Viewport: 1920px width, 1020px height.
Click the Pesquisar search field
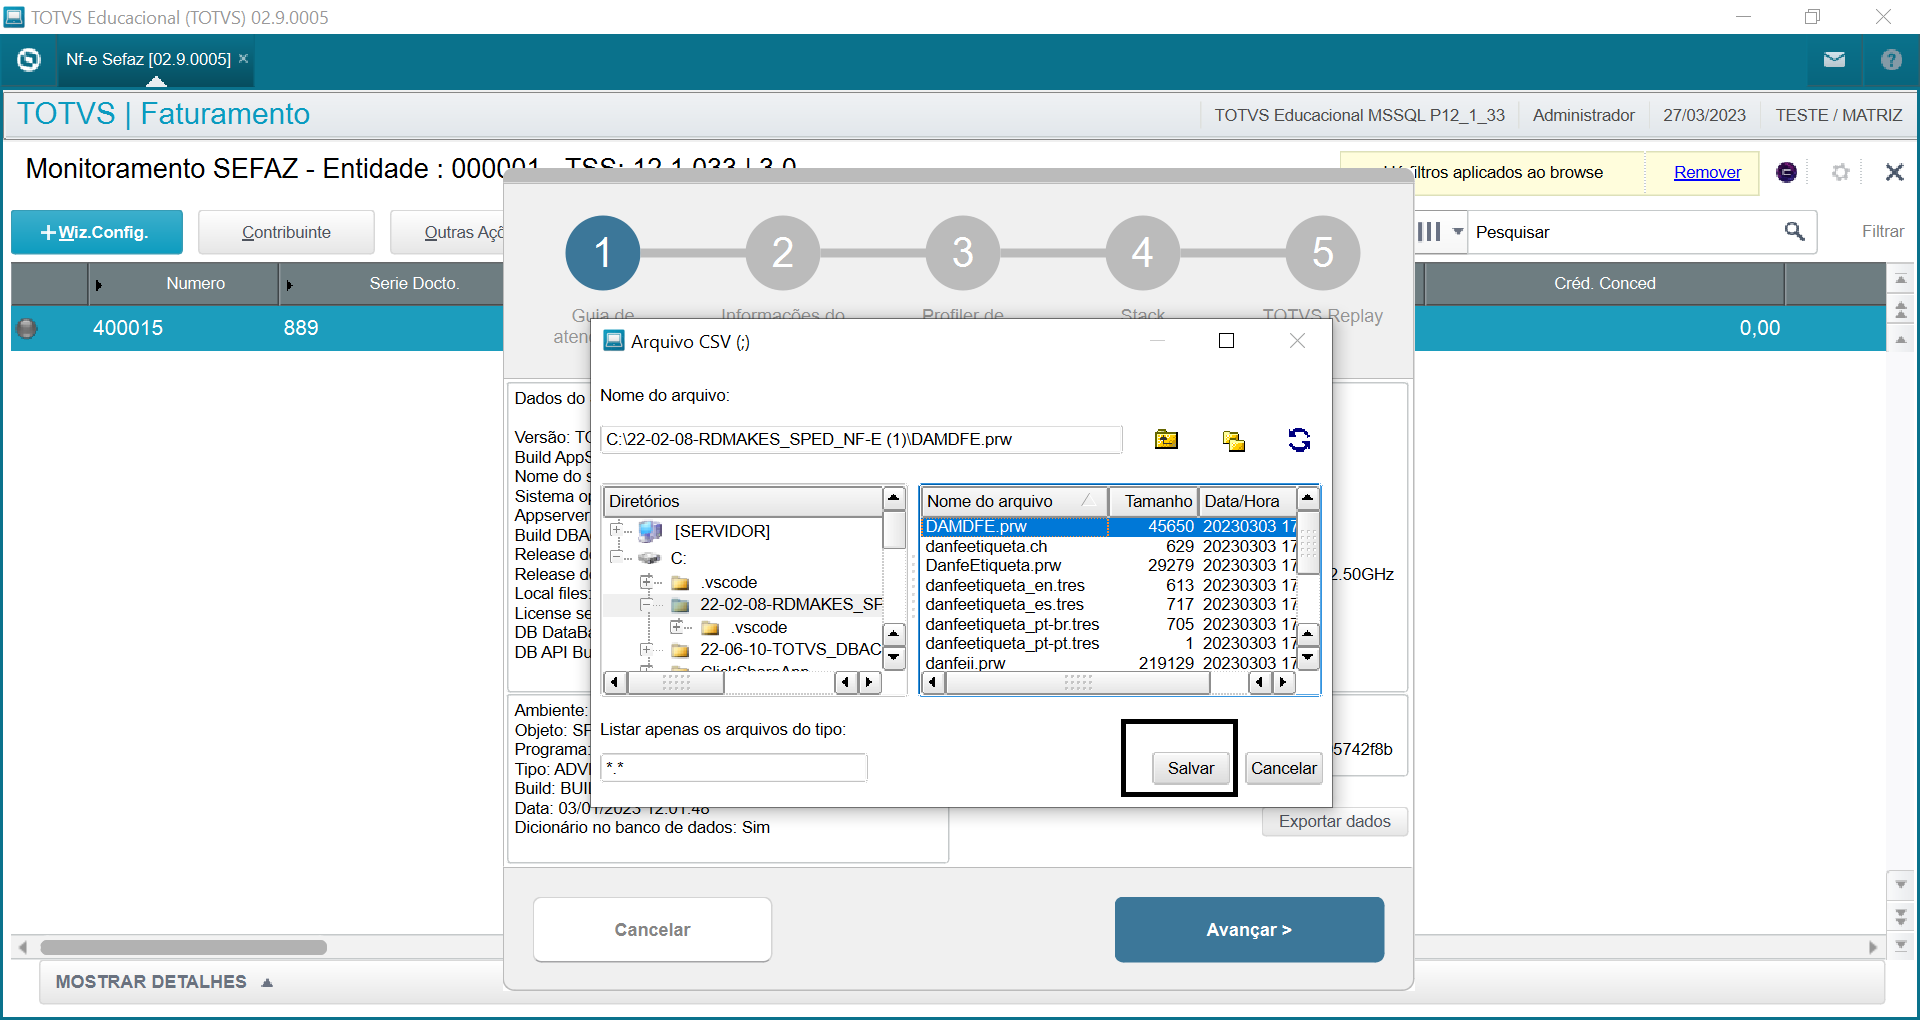(x=1625, y=232)
